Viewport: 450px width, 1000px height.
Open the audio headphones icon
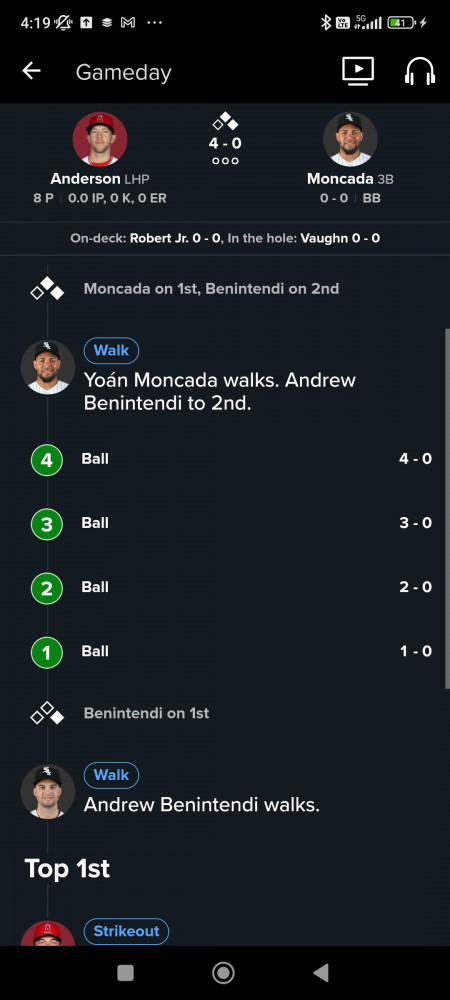(x=420, y=71)
